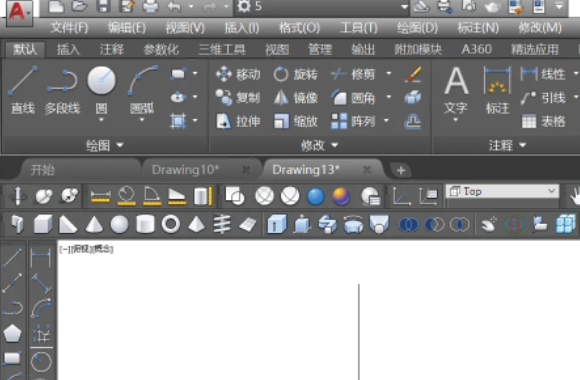The image size is (580, 380).
Task: Click the Stretch (拉伸) tool
Action: [x=238, y=121]
